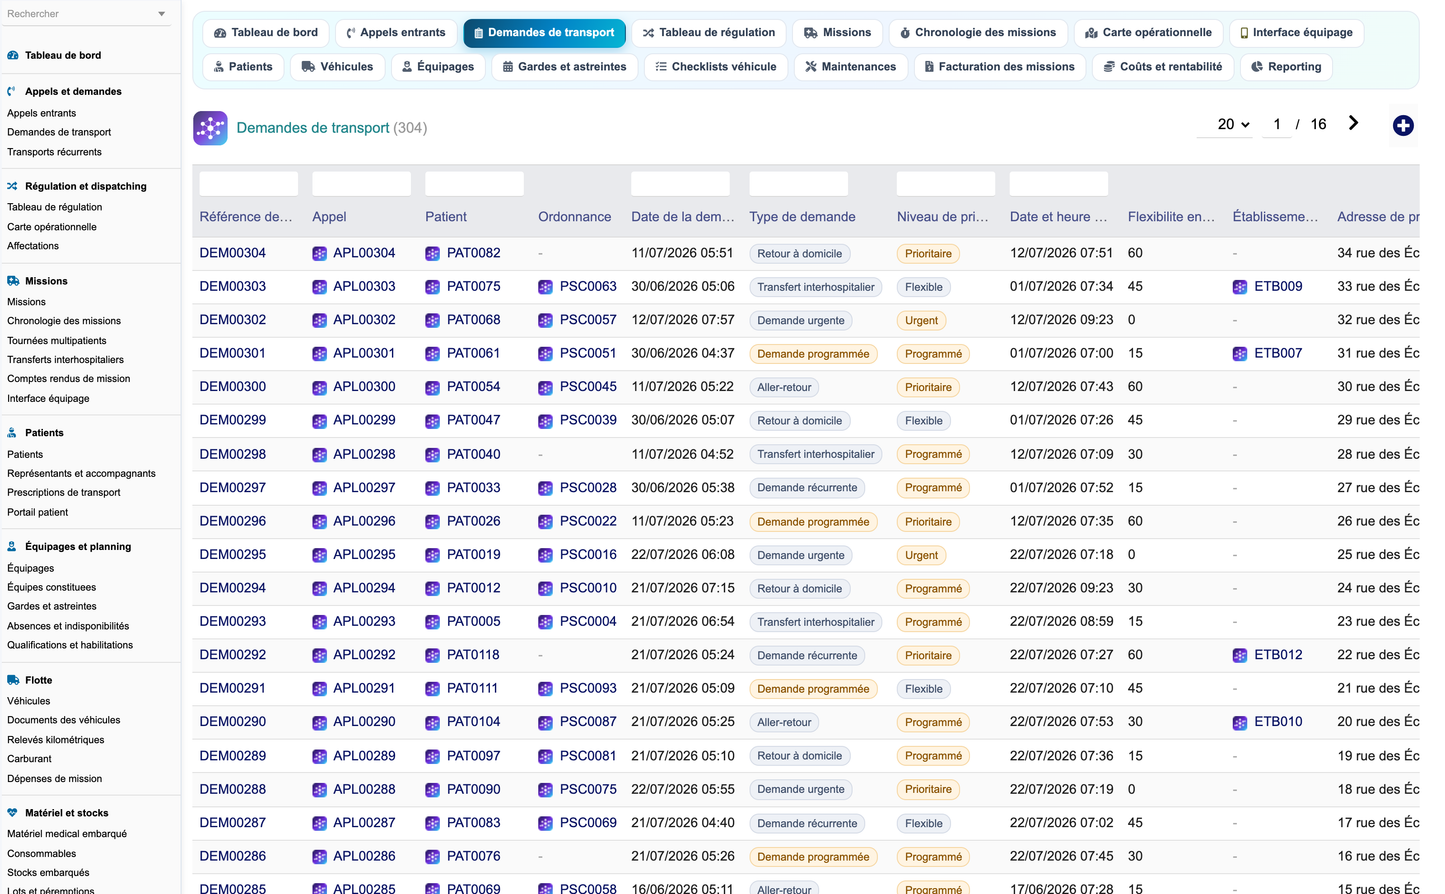Click the Tableau de bord sidebar icon
The image size is (1445, 894).
[12, 55]
